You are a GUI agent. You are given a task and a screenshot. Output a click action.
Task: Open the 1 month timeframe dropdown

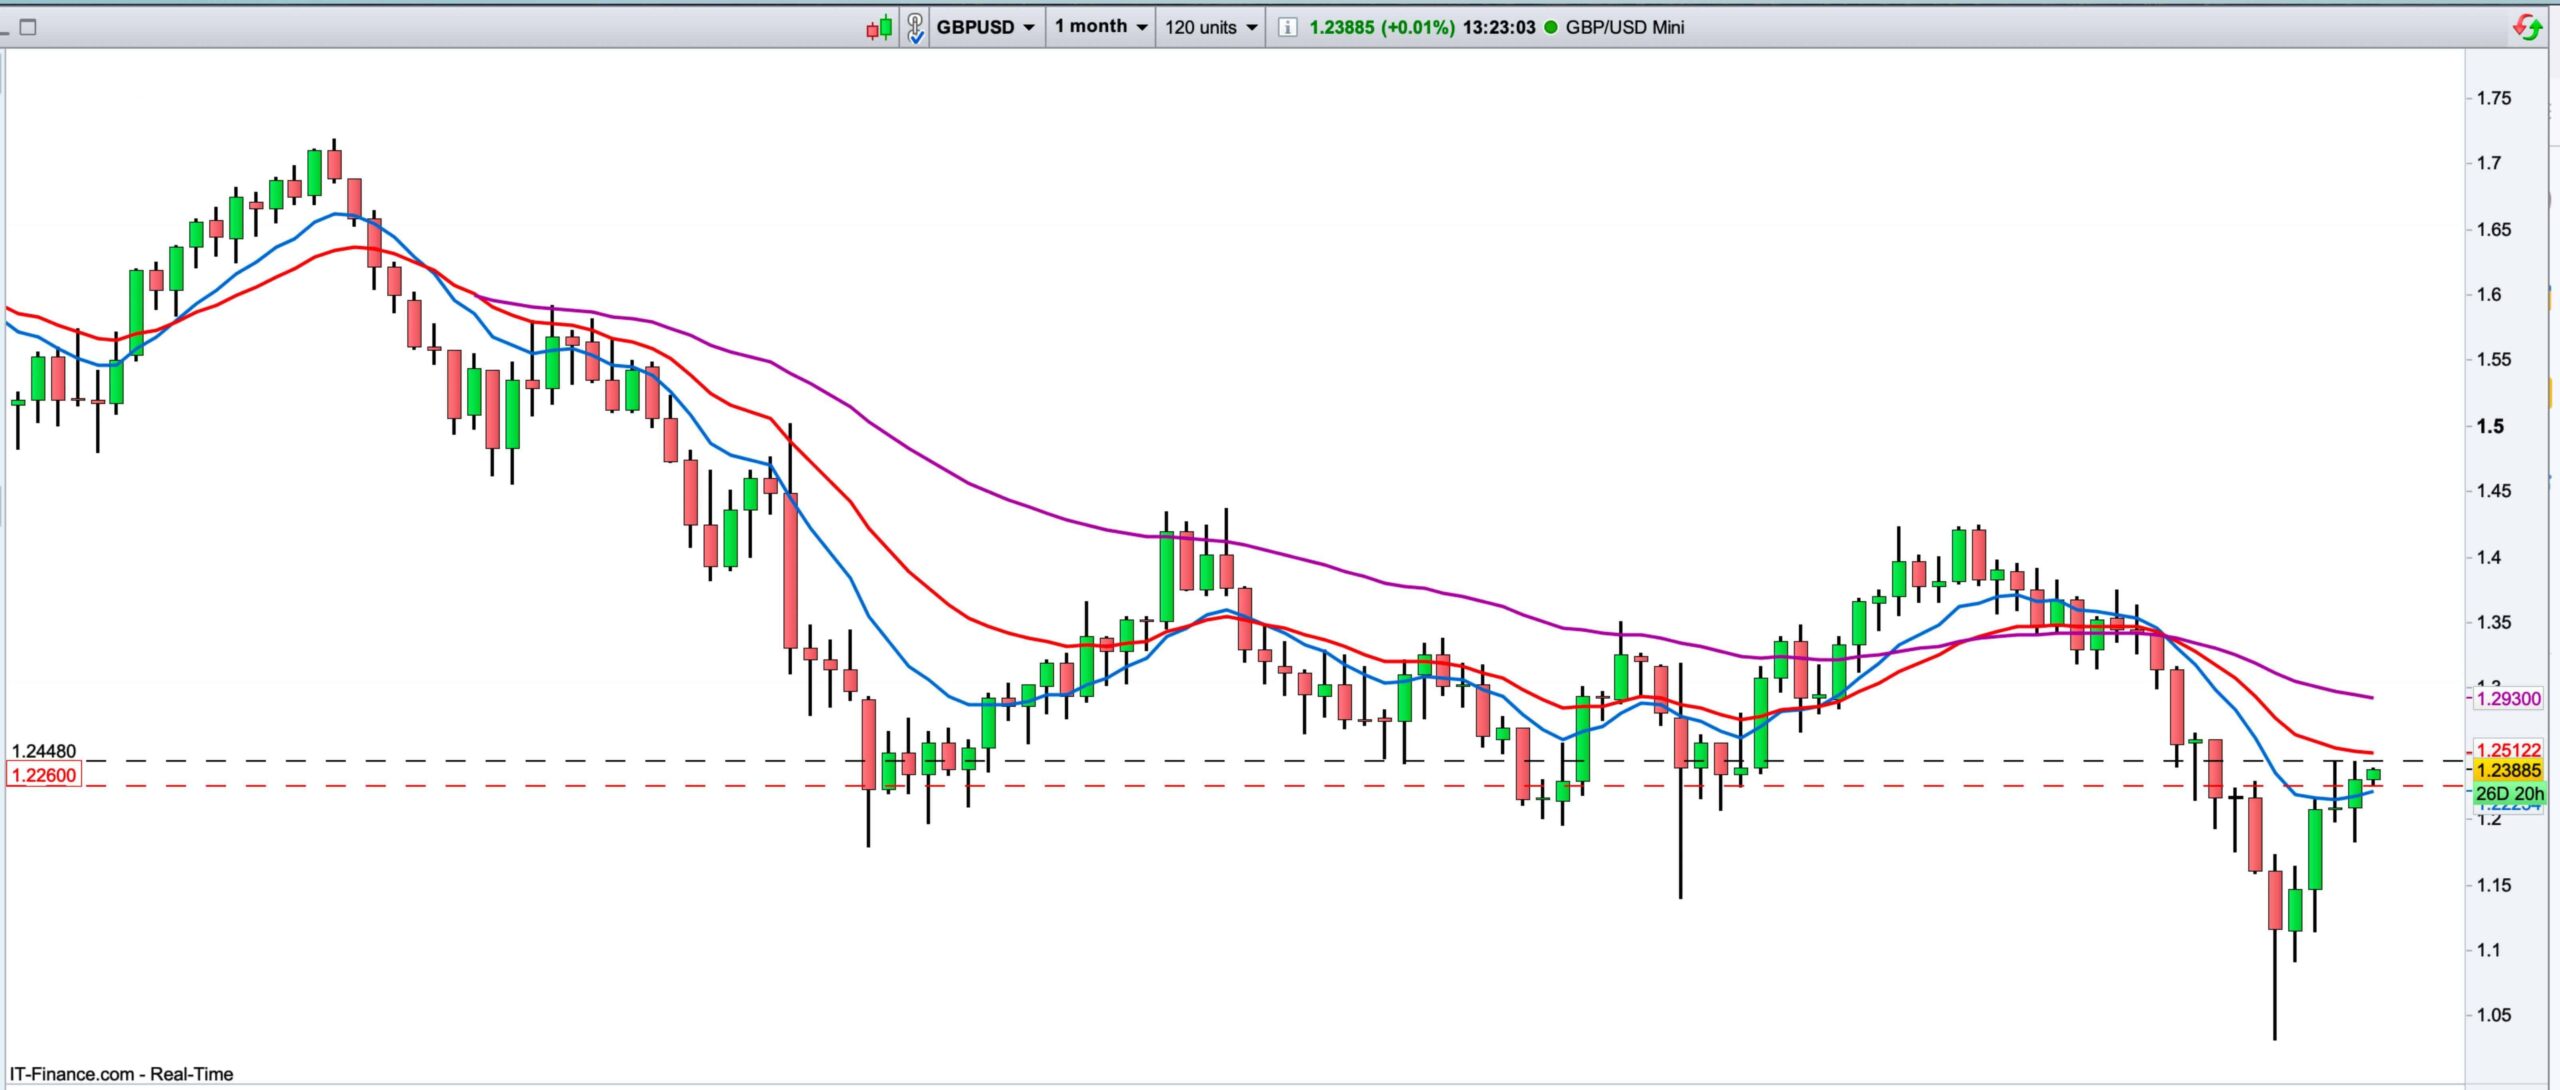coord(1100,27)
